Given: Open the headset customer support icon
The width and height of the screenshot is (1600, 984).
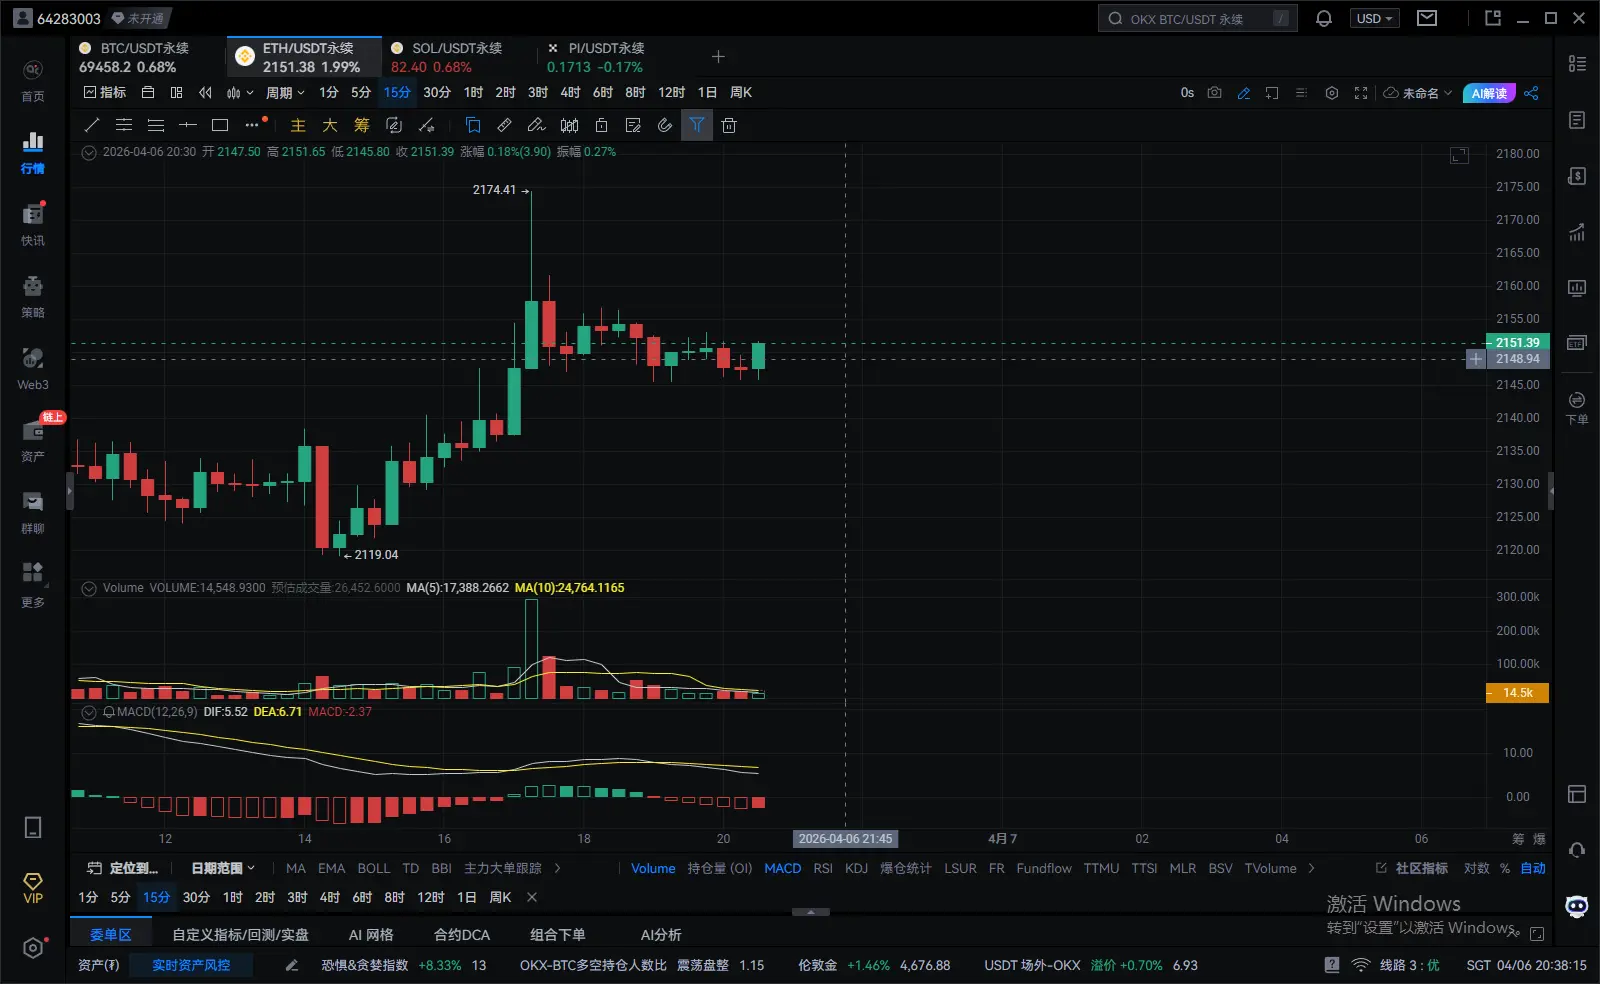Looking at the screenshot, I should coord(1577,850).
